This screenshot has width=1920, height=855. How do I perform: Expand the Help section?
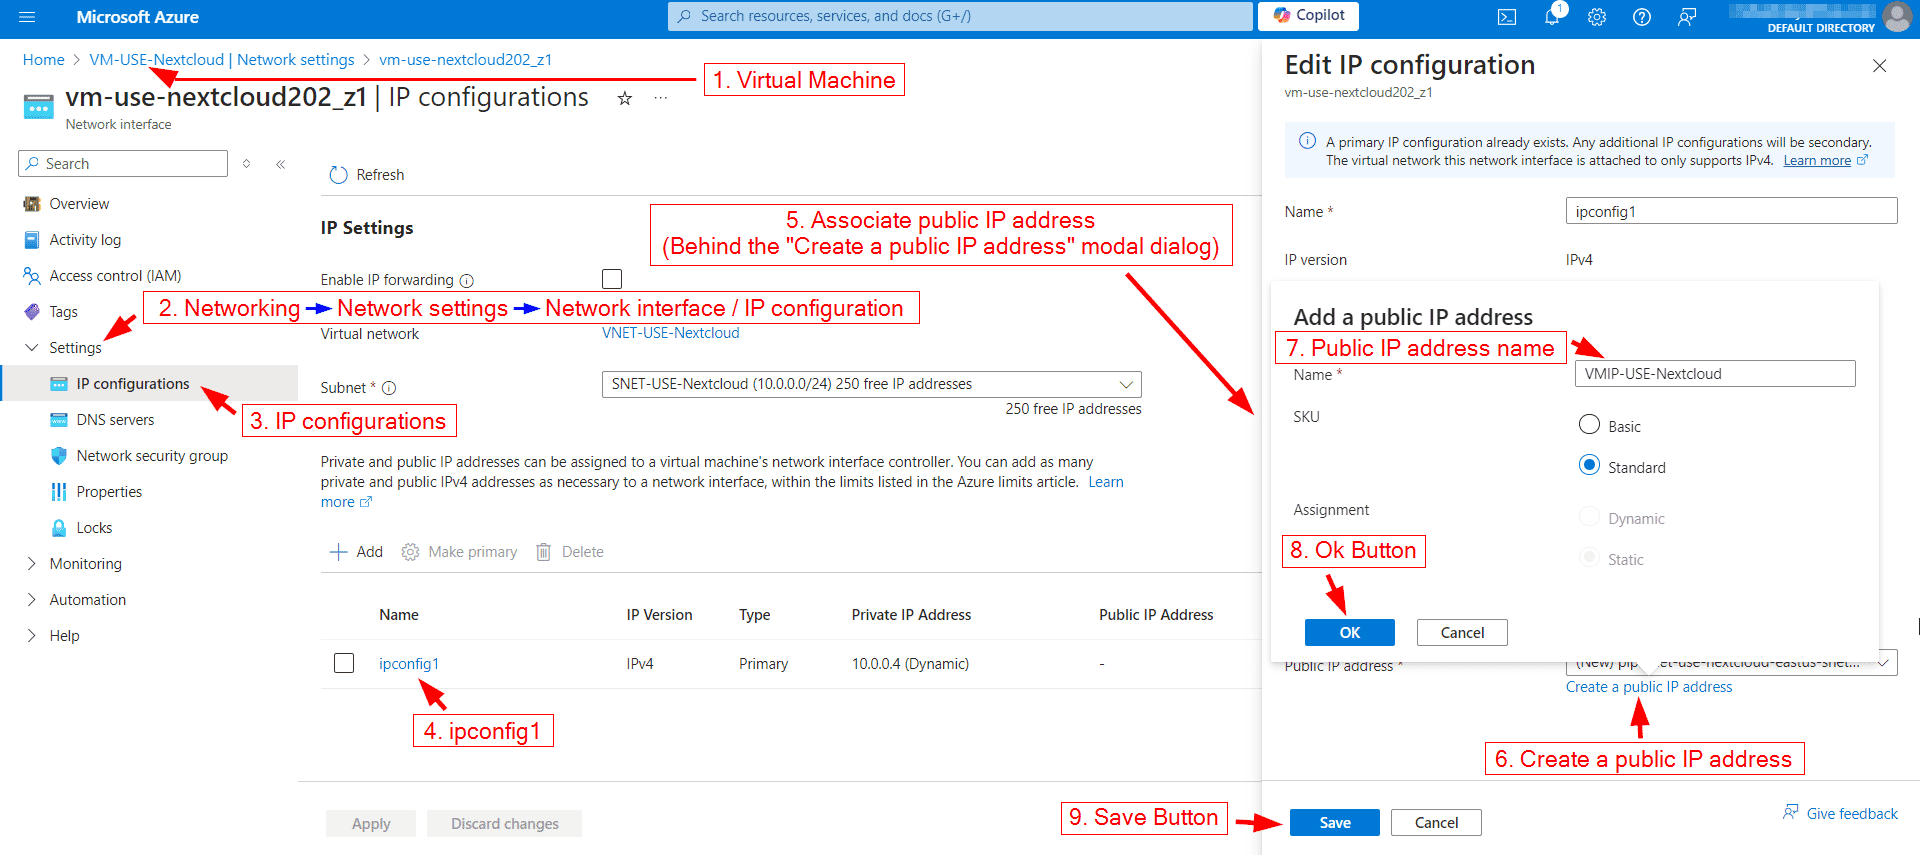tap(32, 636)
